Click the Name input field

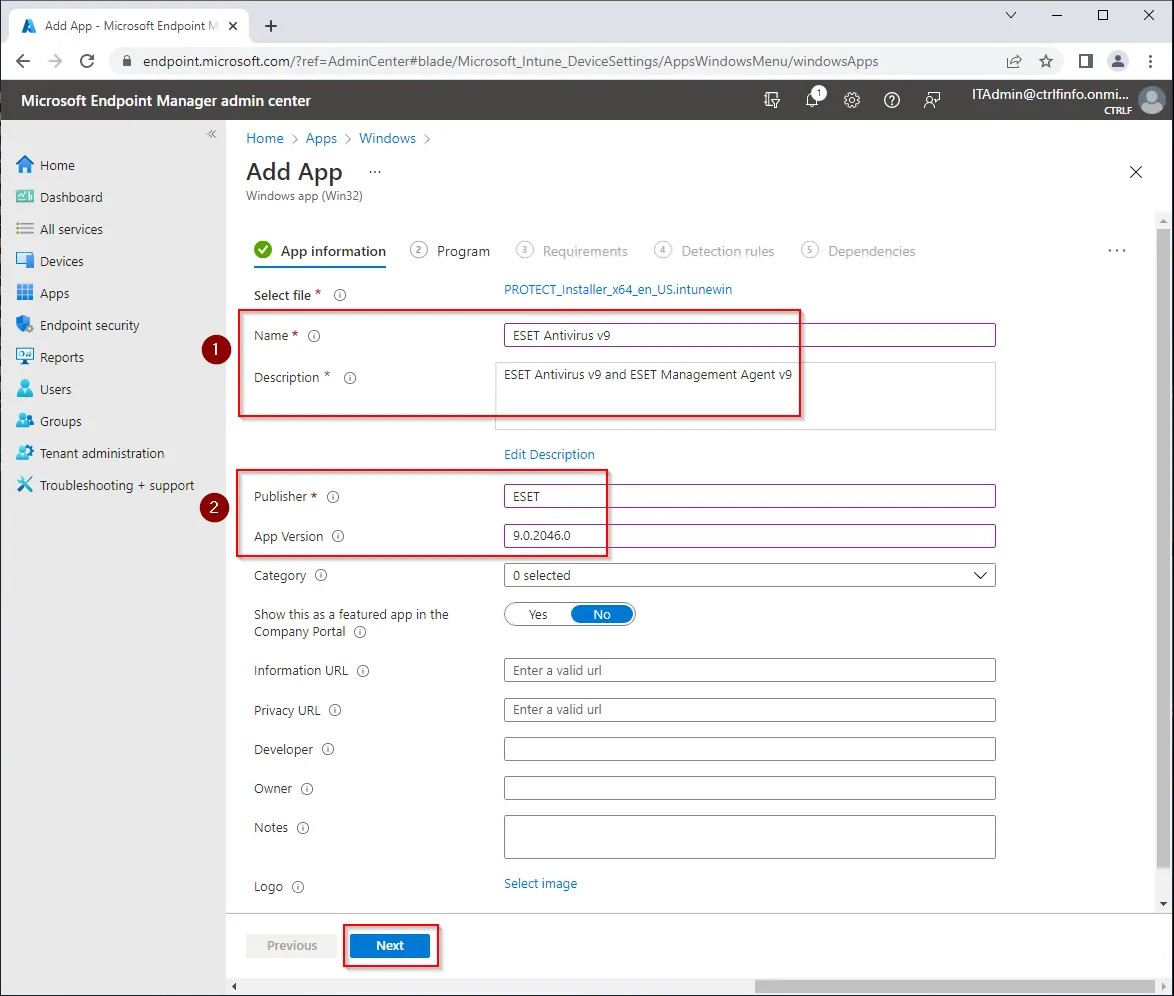[749, 335]
